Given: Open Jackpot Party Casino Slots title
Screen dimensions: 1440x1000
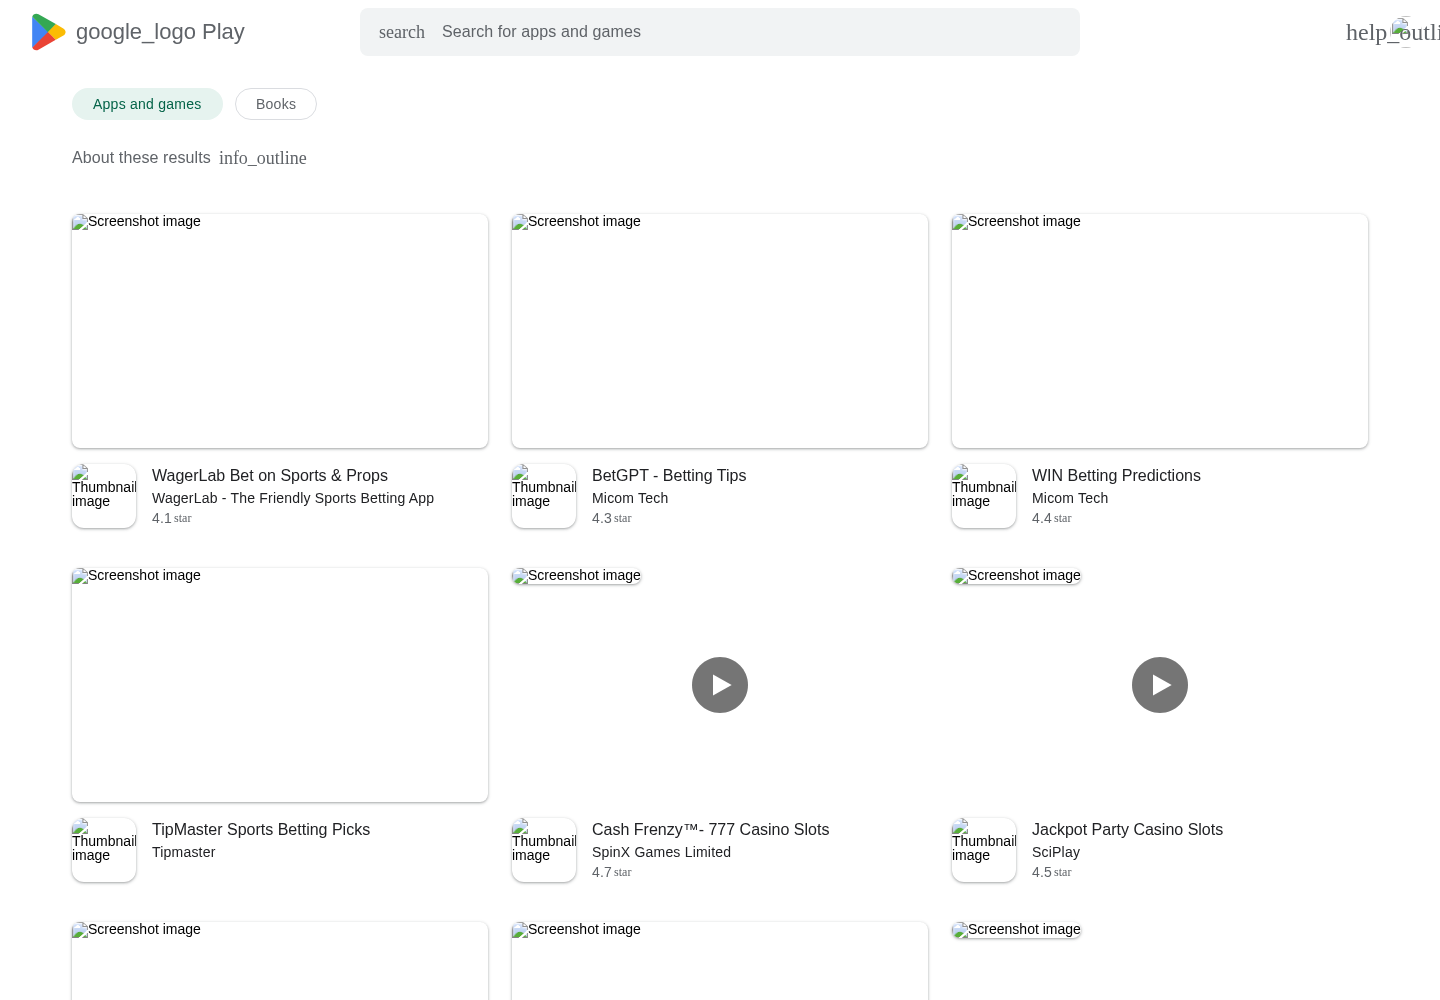Looking at the screenshot, I should 1127,830.
